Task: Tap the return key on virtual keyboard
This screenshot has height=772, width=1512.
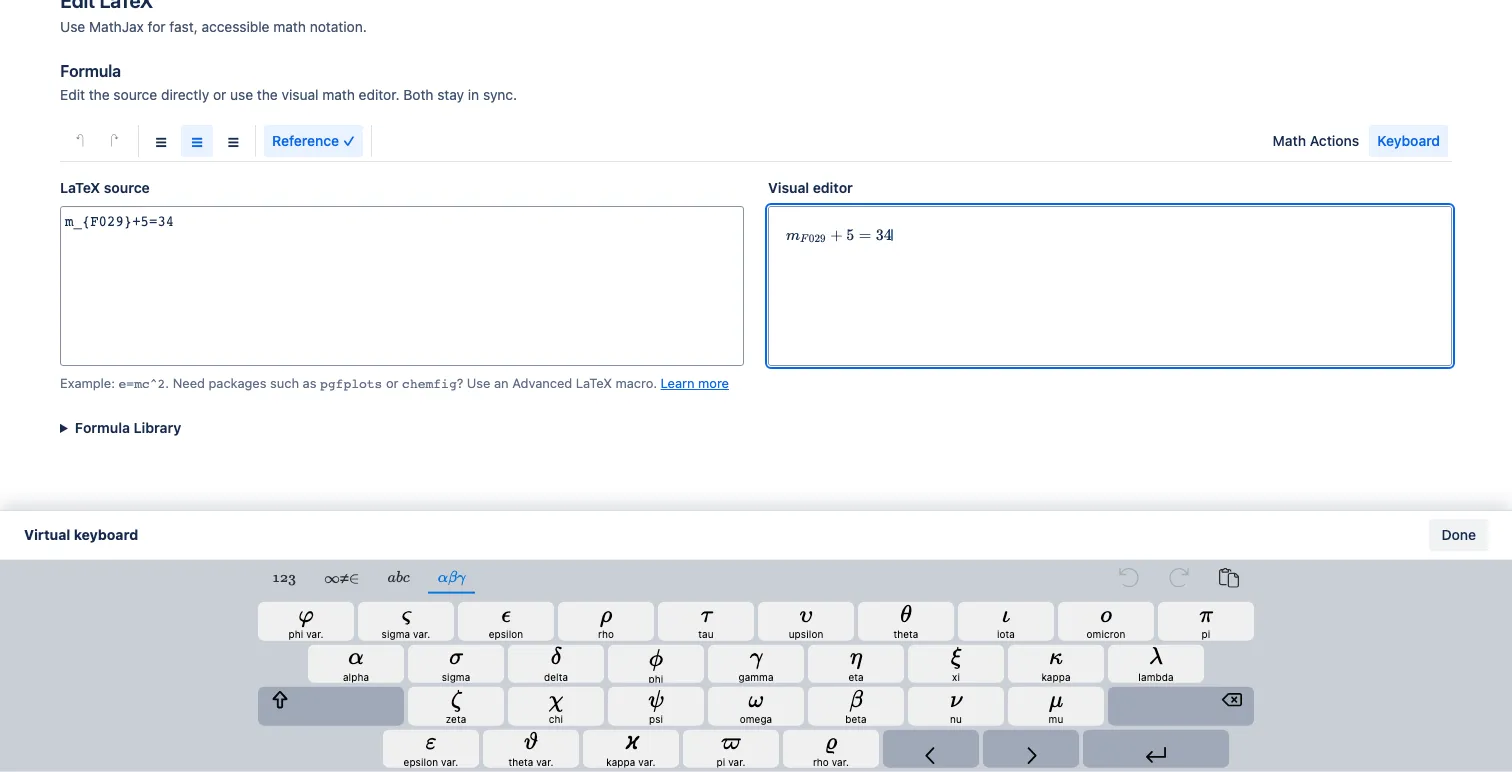Action: (1156, 749)
